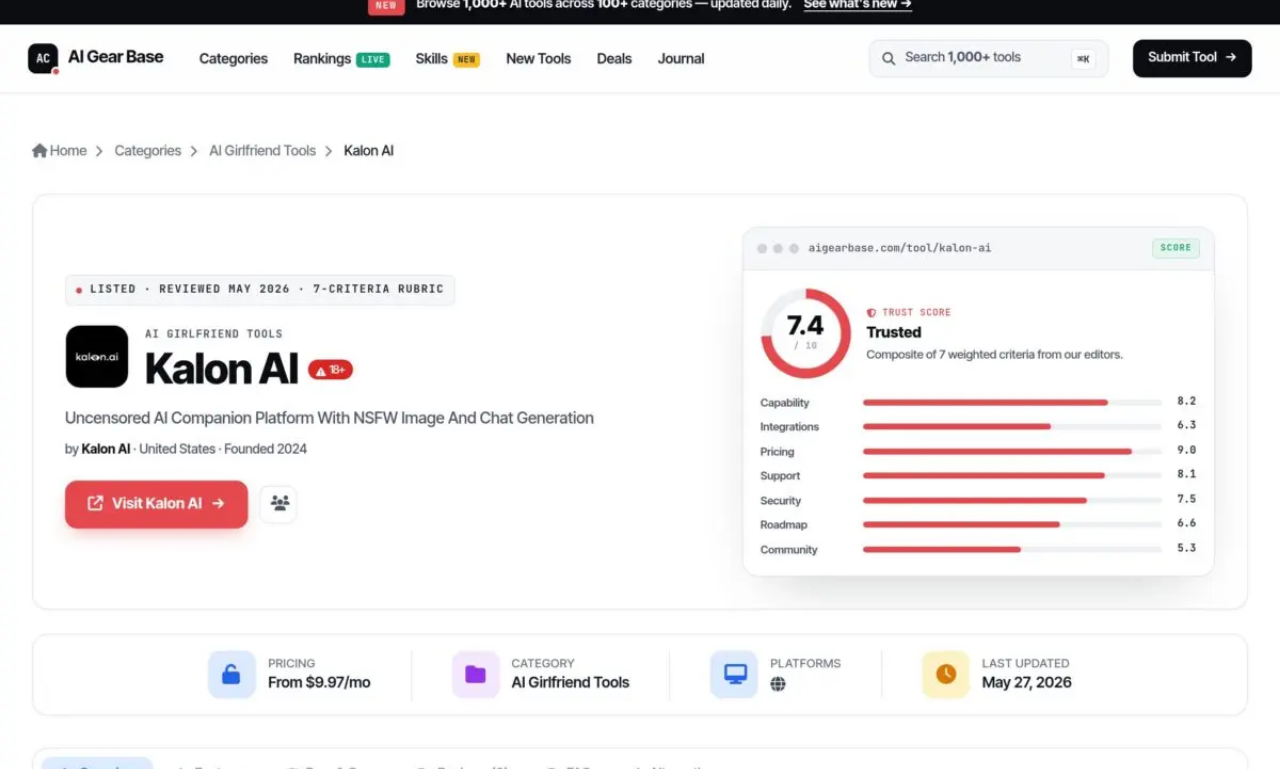
Task: Click the 'Uncensored AI Companion Platform' description line
Action: (329, 418)
